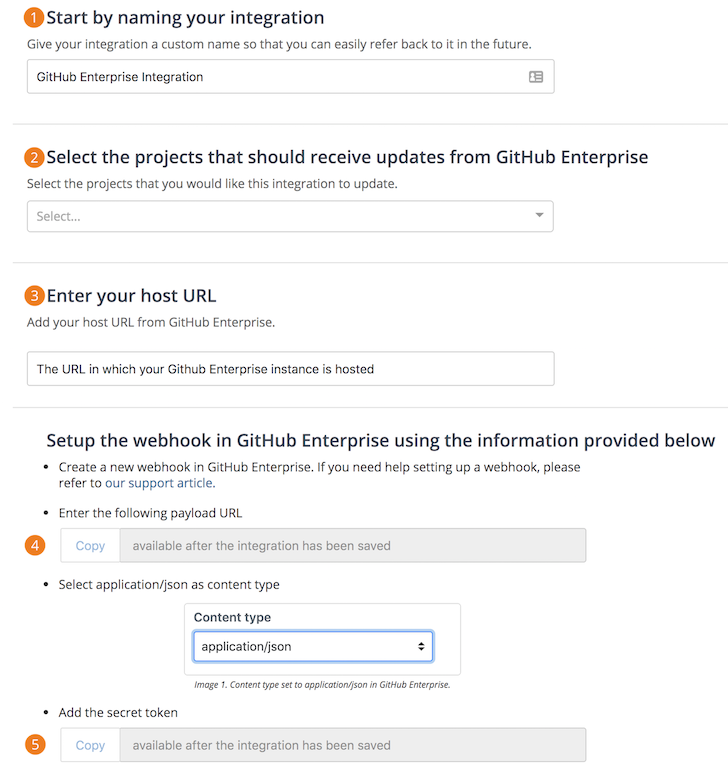Click the 'Setup the webhook in GitHub Enterprise' heading
This screenshot has width=728, height=770.
[380, 441]
